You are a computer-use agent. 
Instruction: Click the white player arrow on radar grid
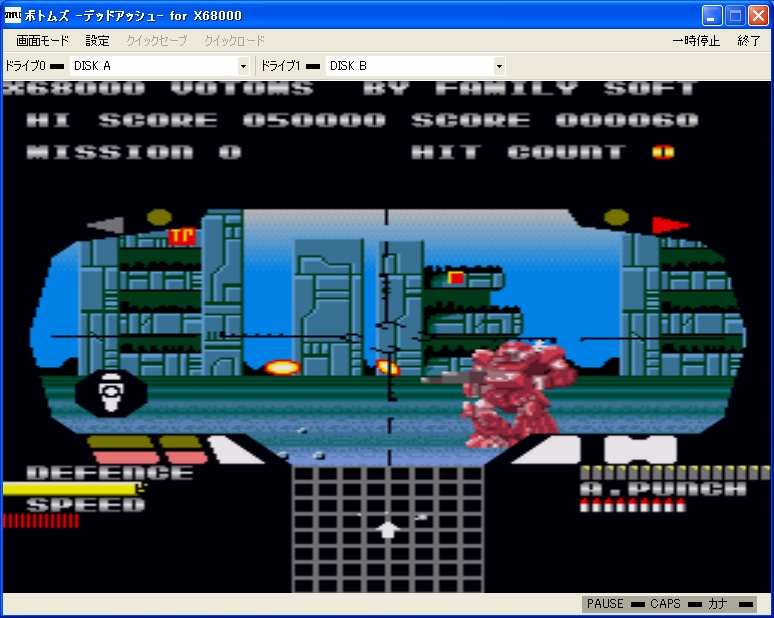click(x=388, y=529)
